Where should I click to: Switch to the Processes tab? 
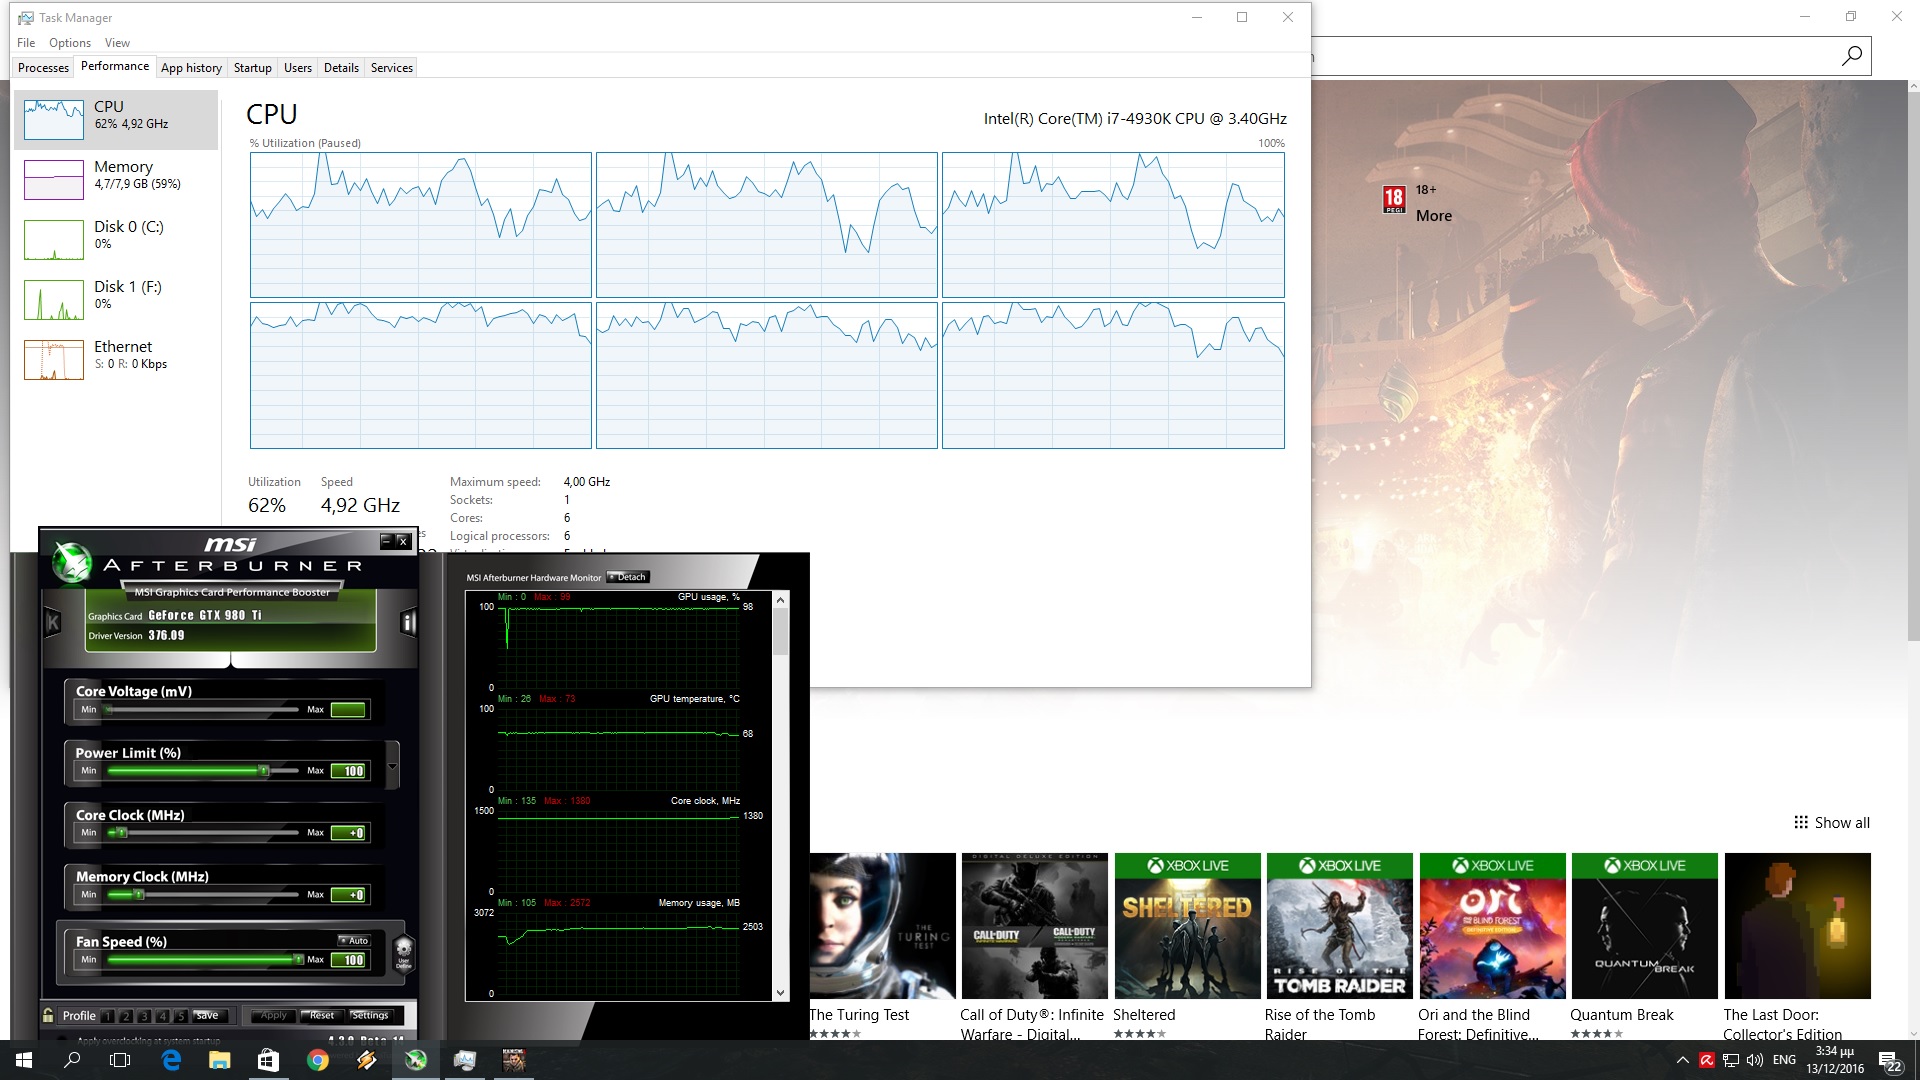click(43, 68)
